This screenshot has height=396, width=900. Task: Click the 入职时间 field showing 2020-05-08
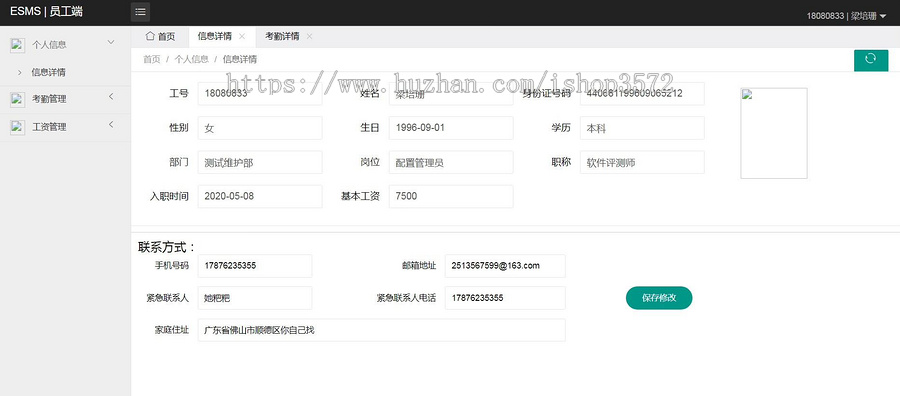(x=260, y=196)
